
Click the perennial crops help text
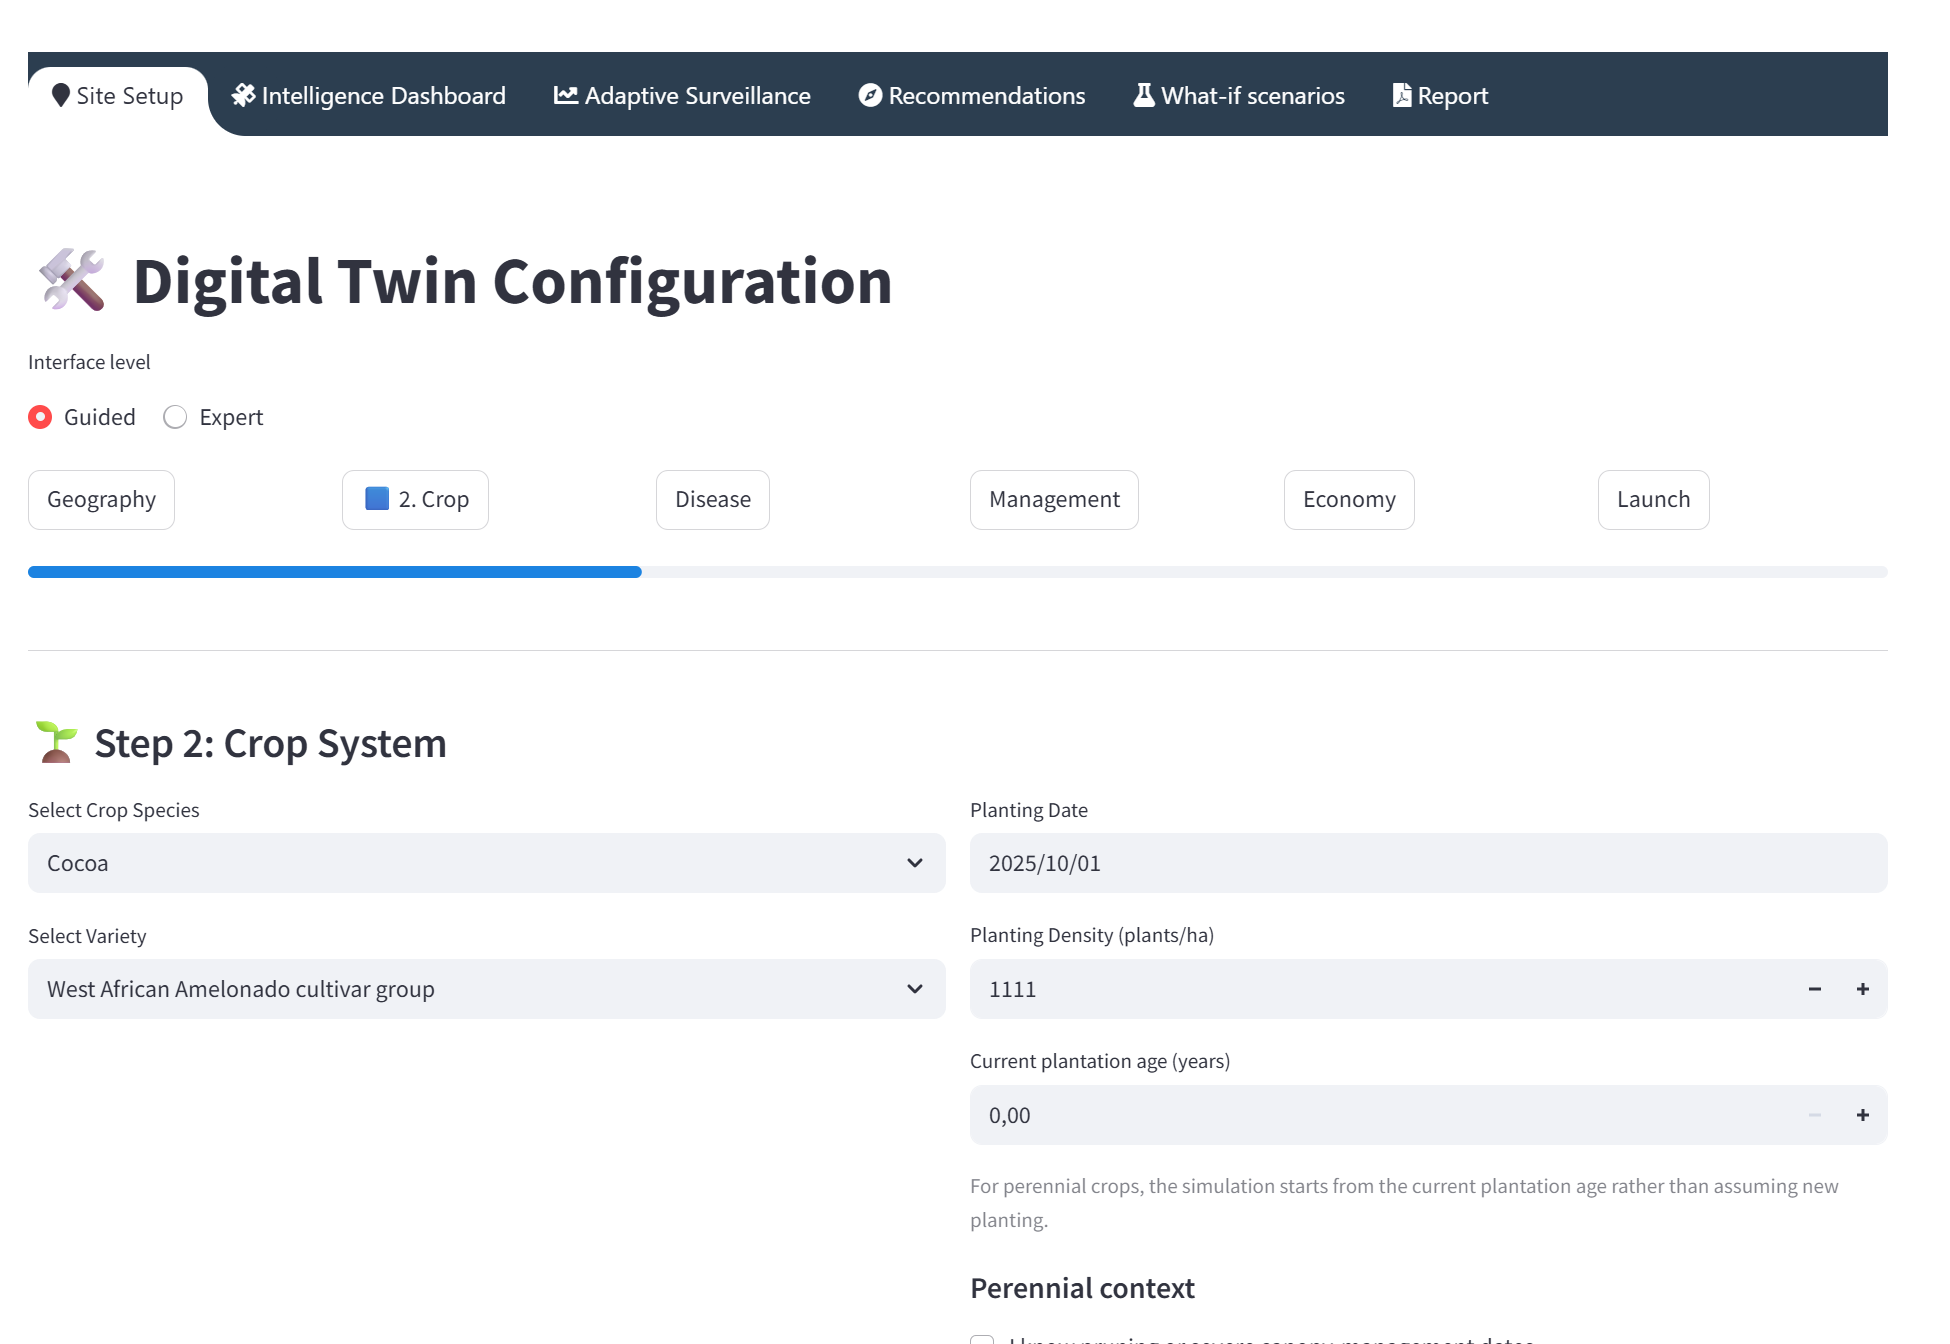(x=1404, y=1203)
